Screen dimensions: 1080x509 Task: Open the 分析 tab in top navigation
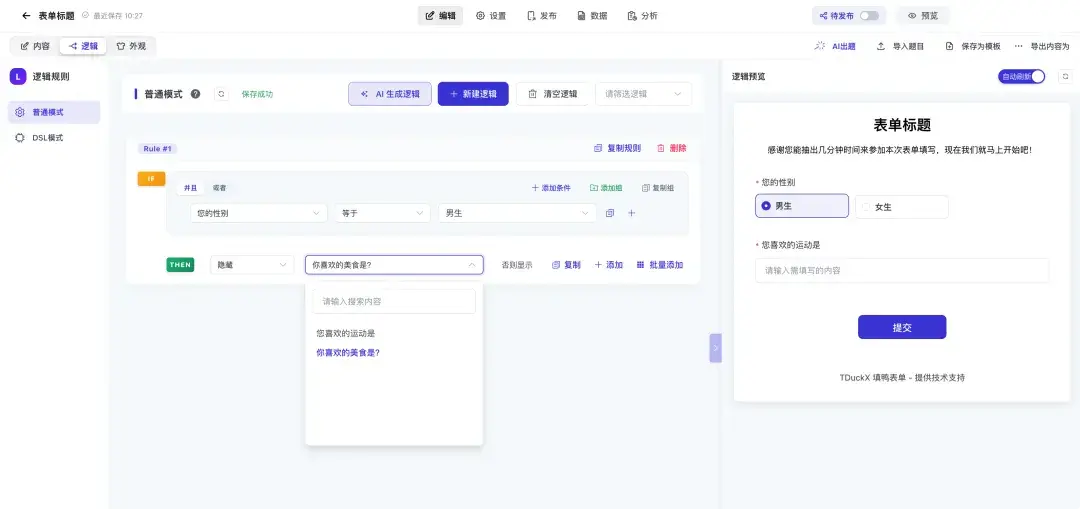[x=643, y=16]
